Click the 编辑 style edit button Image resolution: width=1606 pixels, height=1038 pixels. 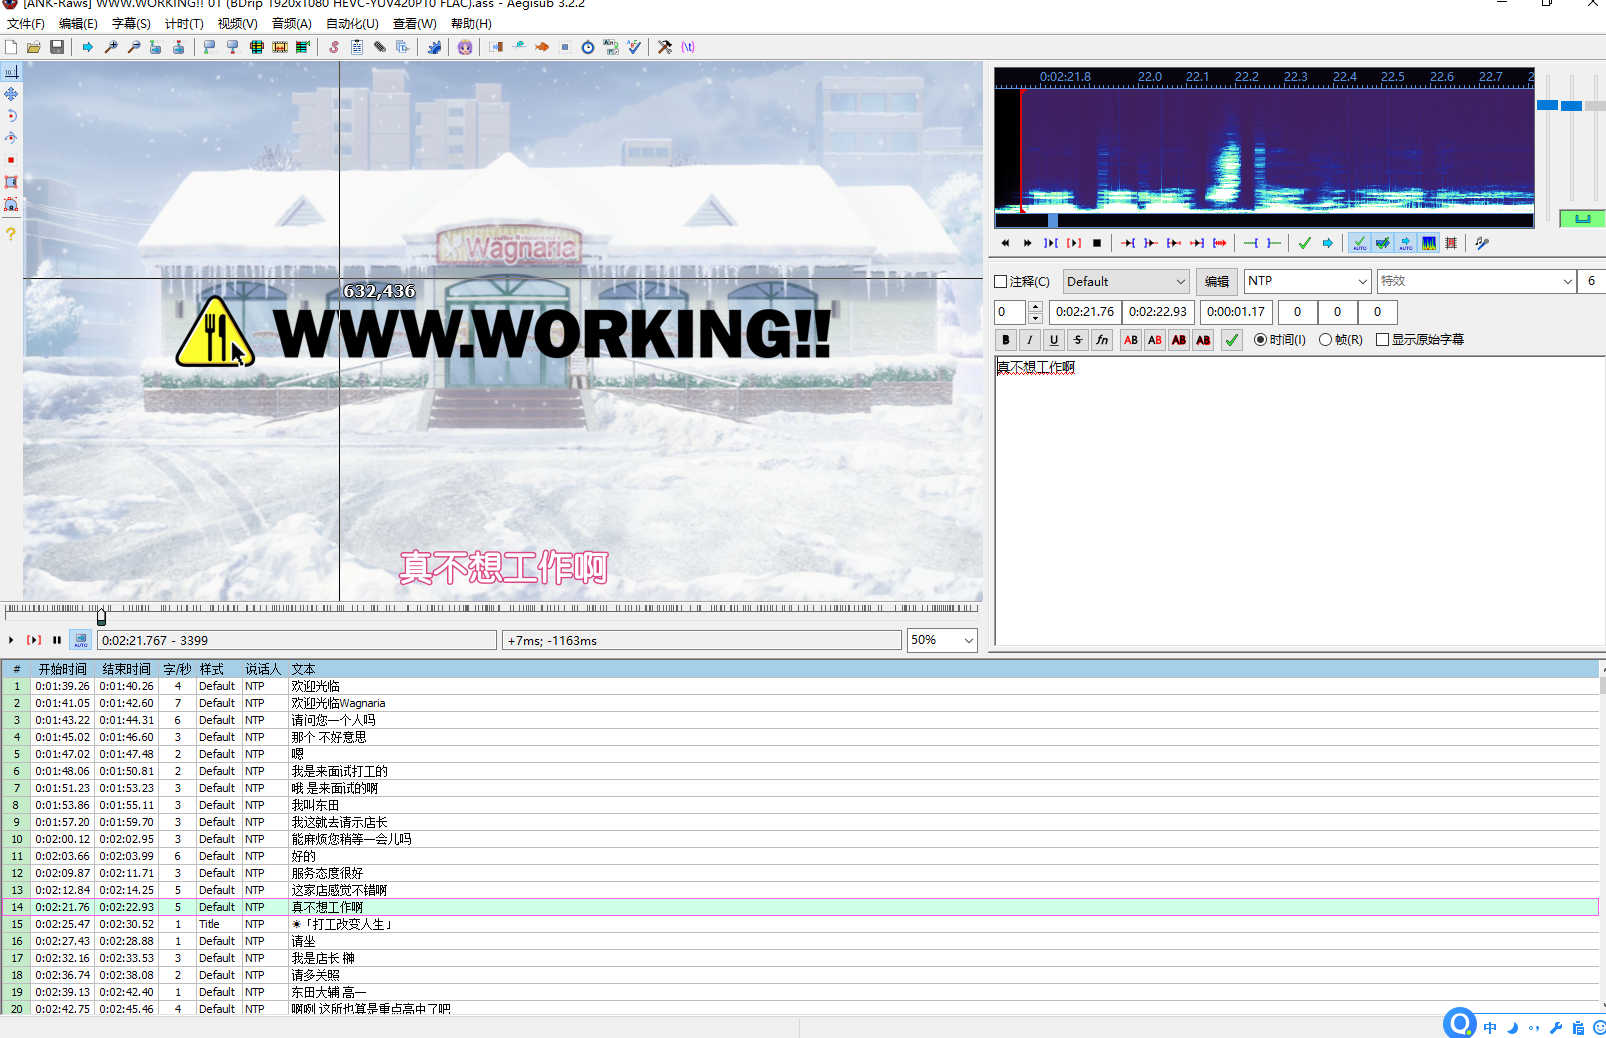click(x=1217, y=282)
